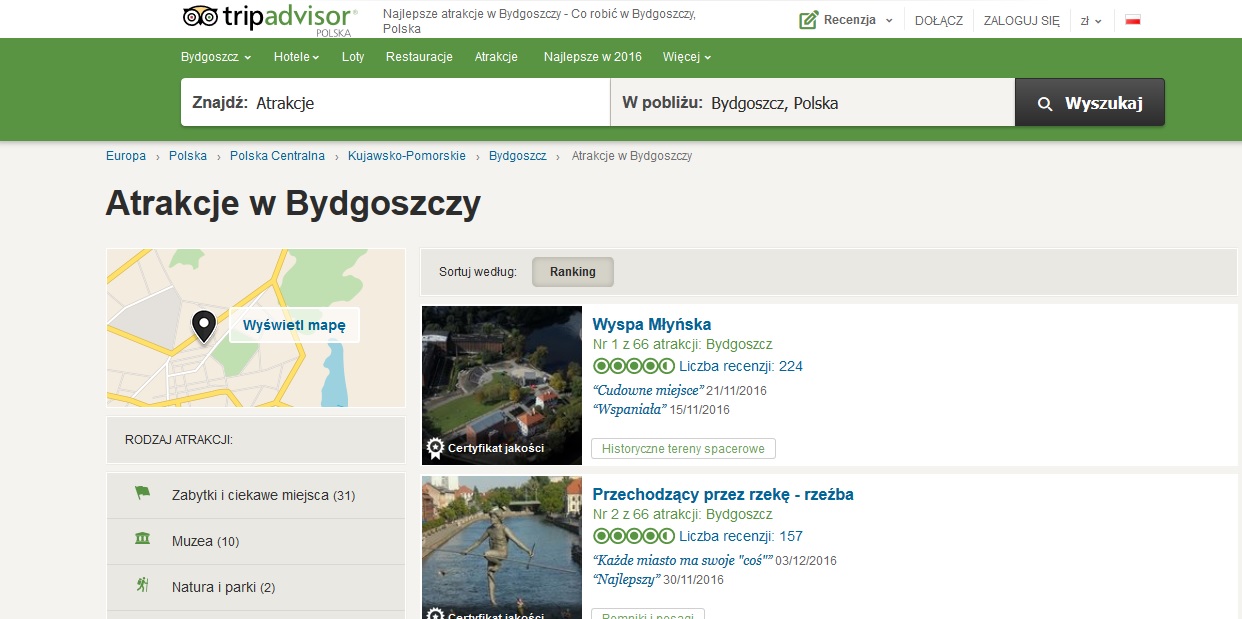Open the Wyspa Młyńska attraction title
This screenshot has width=1242, height=619.
(x=652, y=324)
